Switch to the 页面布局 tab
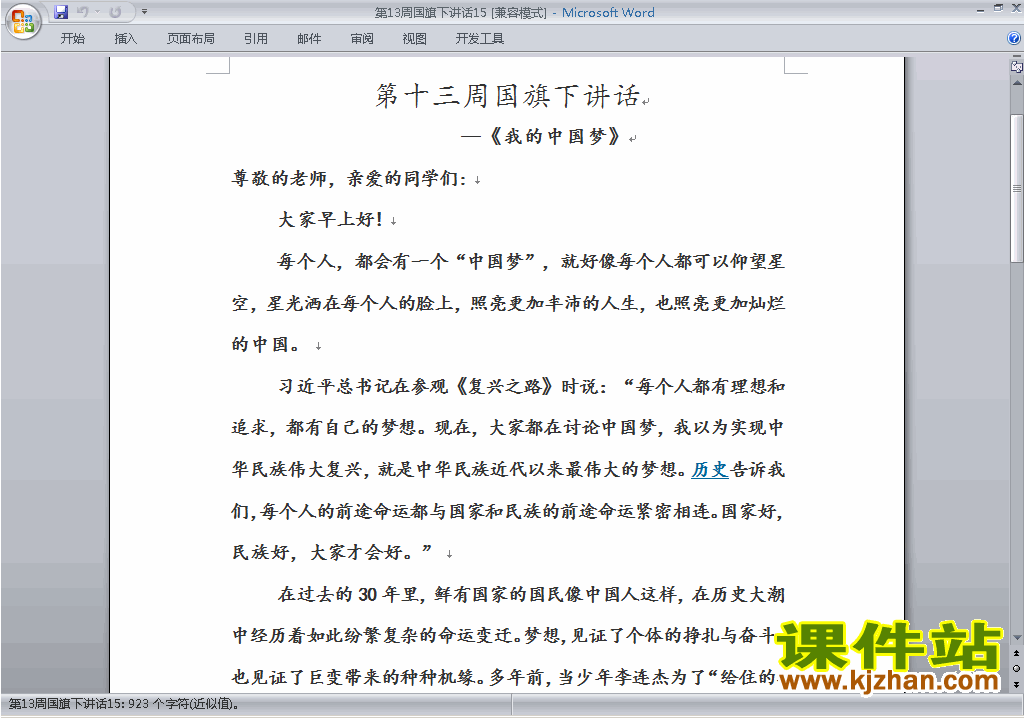The width and height of the screenshot is (1024, 718). pos(190,39)
